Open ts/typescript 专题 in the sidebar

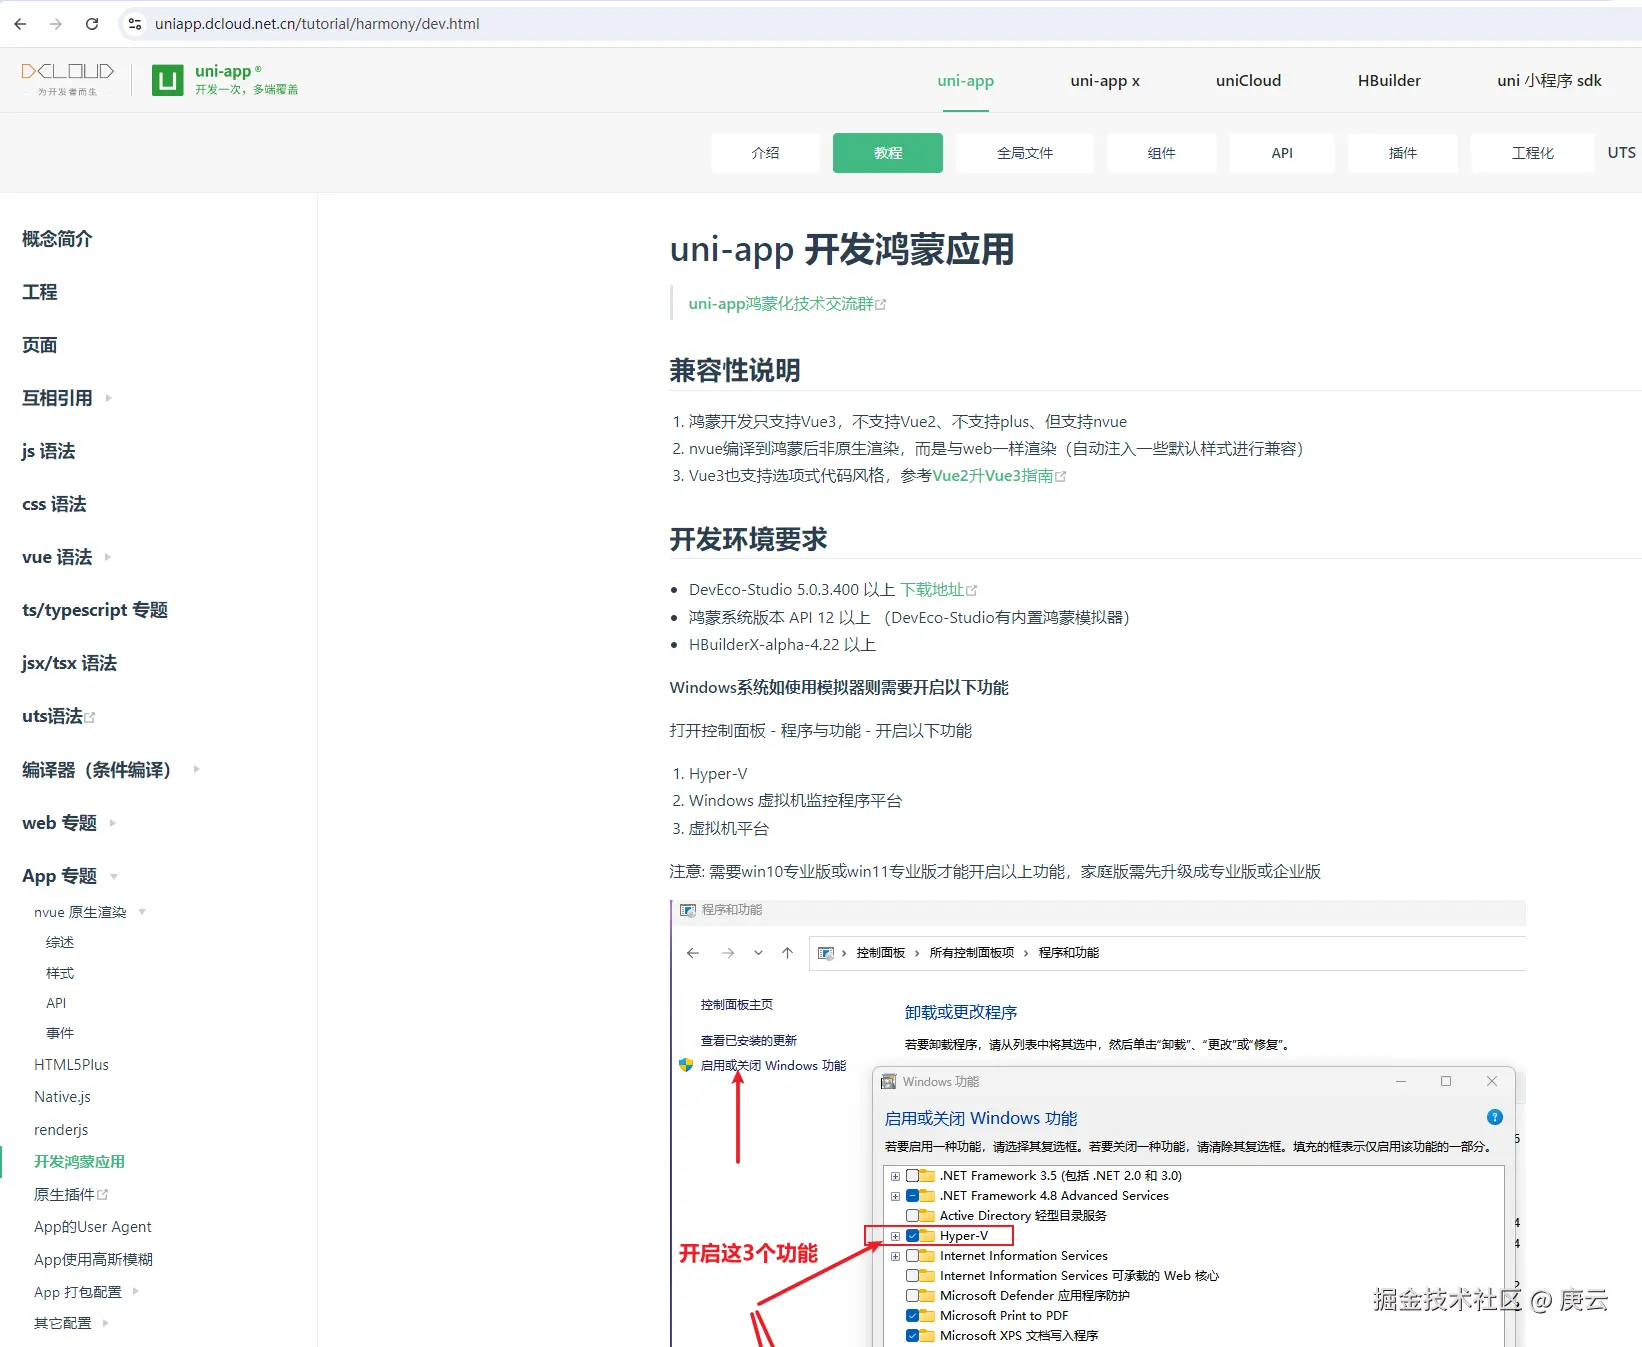click(x=95, y=610)
